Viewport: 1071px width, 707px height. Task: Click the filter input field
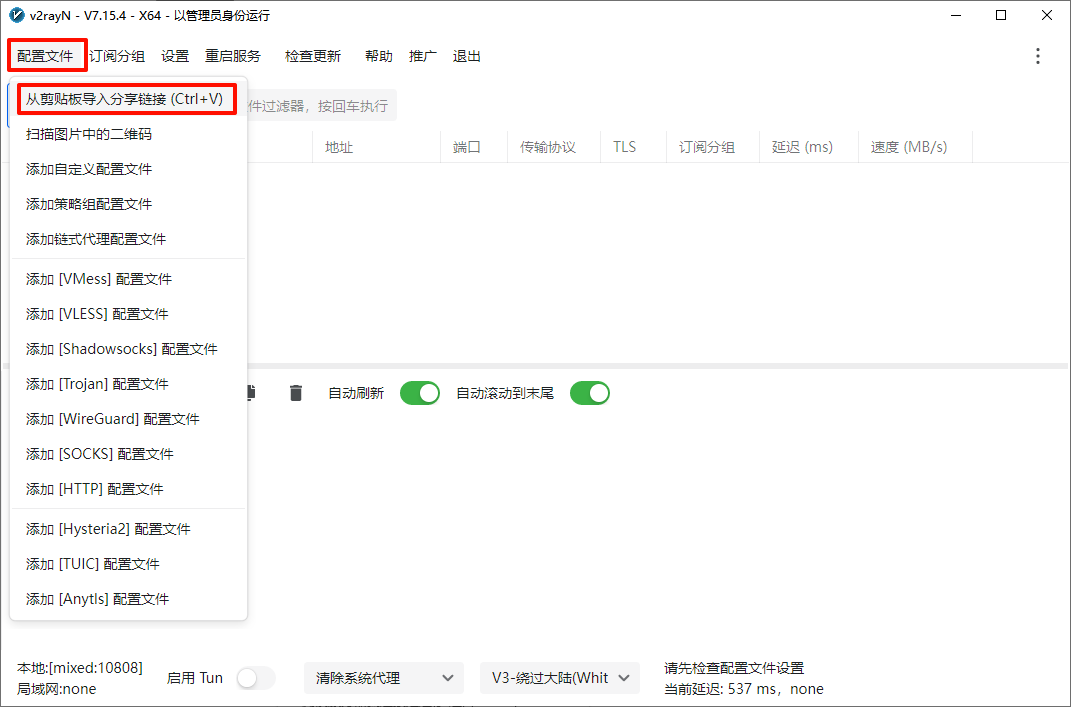pyautogui.click(x=320, y=106)
